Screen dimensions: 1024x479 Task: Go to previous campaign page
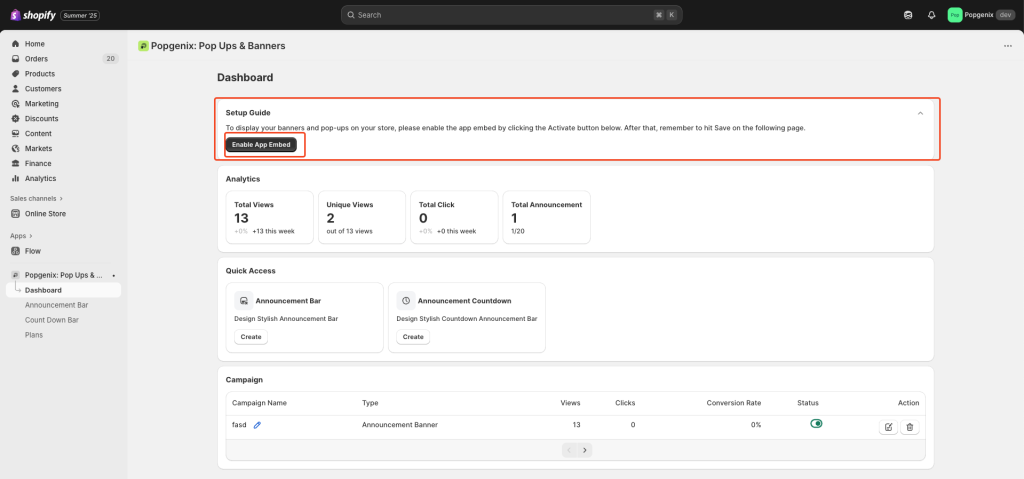569,450
